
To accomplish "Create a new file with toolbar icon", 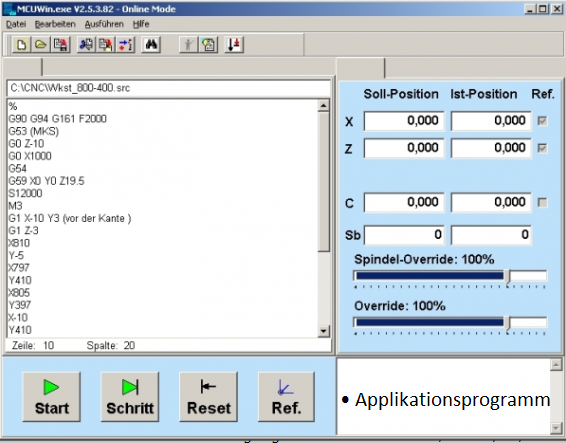I will click(21, 45).
